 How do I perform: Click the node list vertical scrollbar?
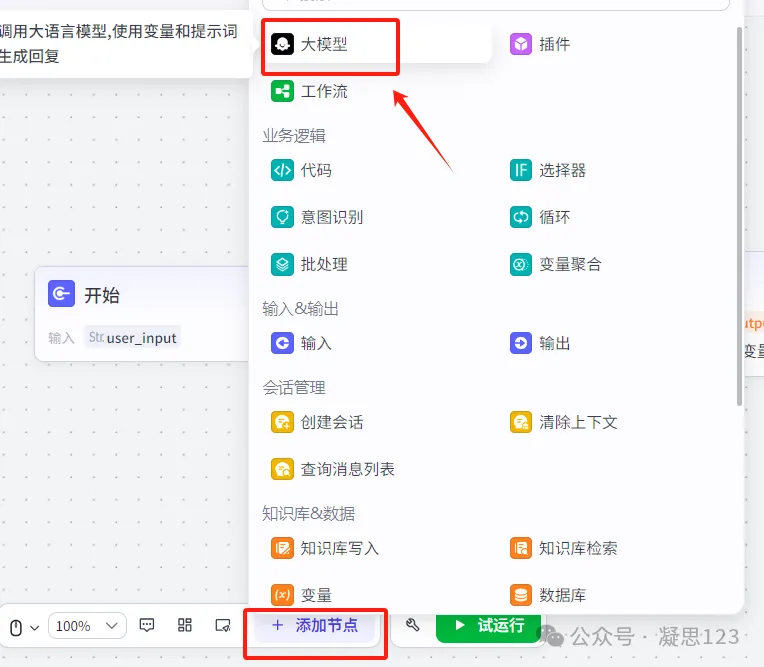pyautogui.click(x=739, y=200)
